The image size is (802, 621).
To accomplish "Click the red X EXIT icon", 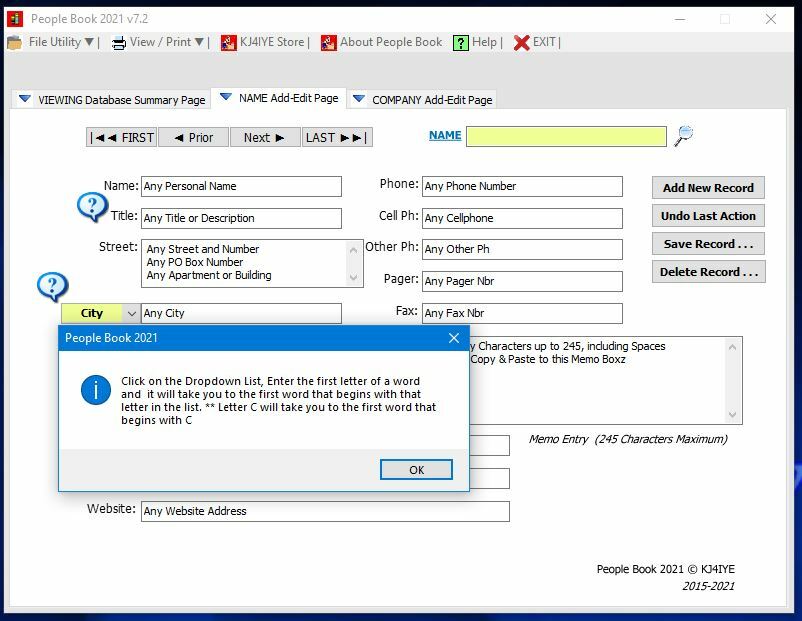I will click(521, 42).
